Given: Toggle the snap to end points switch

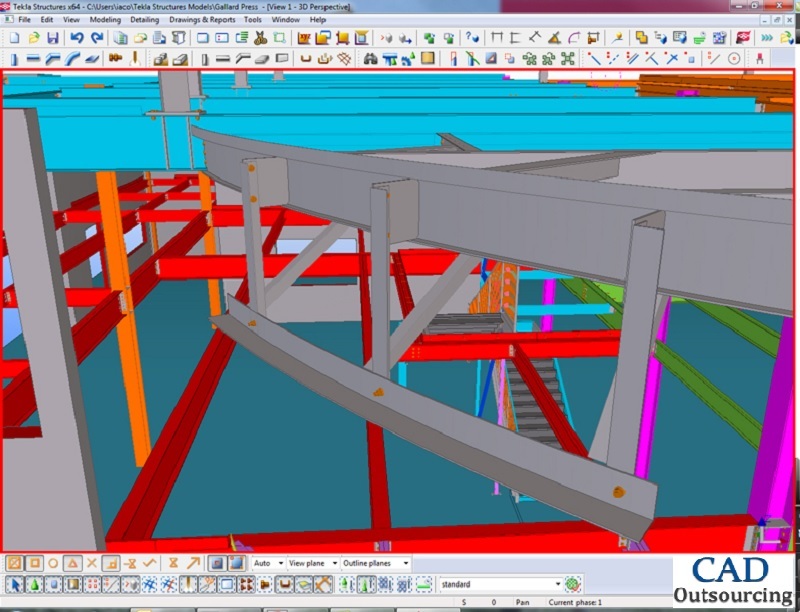Looking at the screenshot, I should 34,563.
